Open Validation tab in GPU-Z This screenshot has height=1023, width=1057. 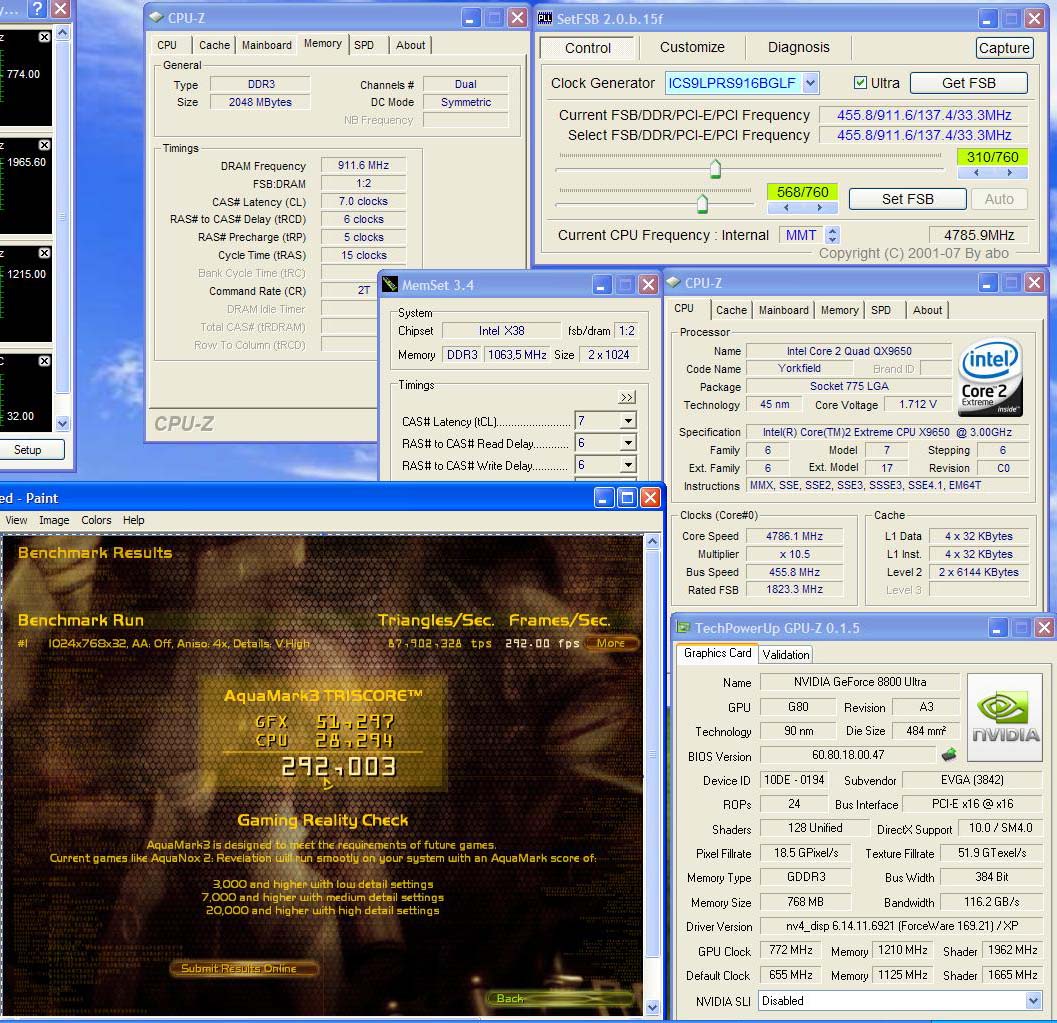click(785, 654)
